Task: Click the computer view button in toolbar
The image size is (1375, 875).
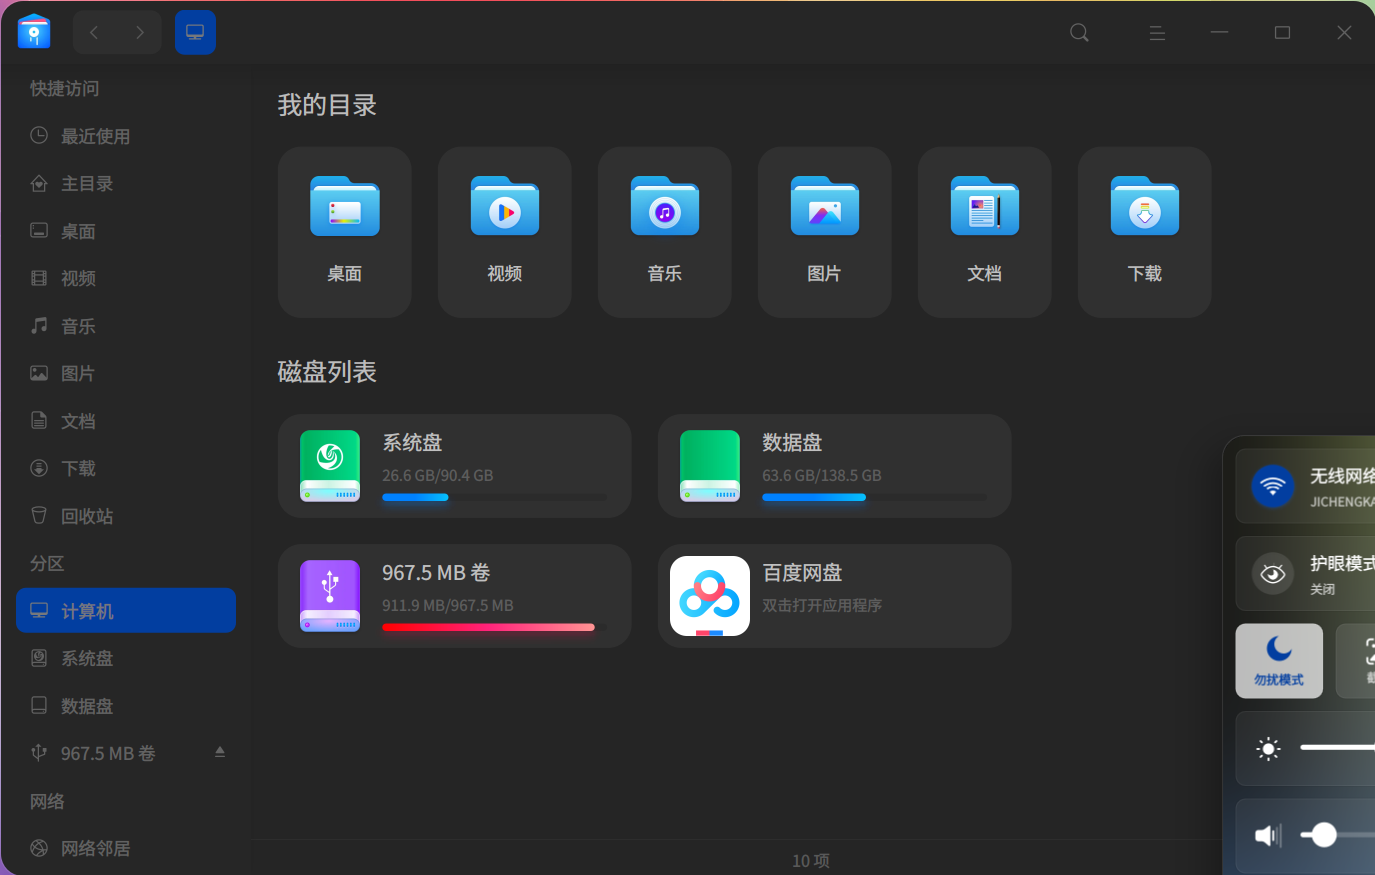Action: [195, 33]
